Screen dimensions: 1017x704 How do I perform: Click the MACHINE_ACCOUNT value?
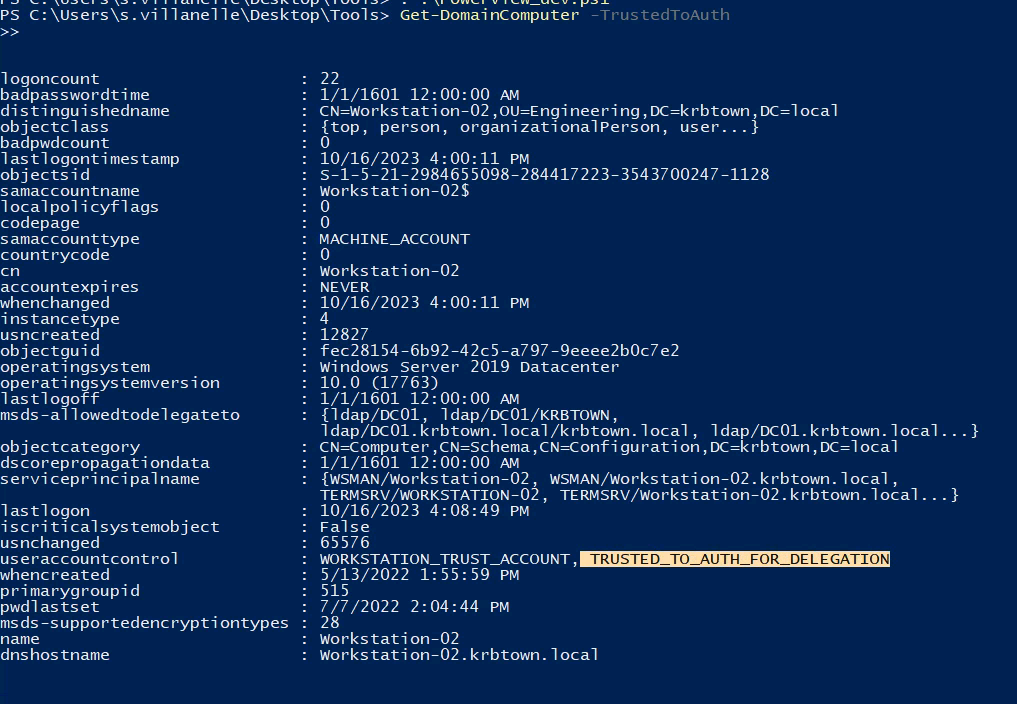[x=394, y=239]
